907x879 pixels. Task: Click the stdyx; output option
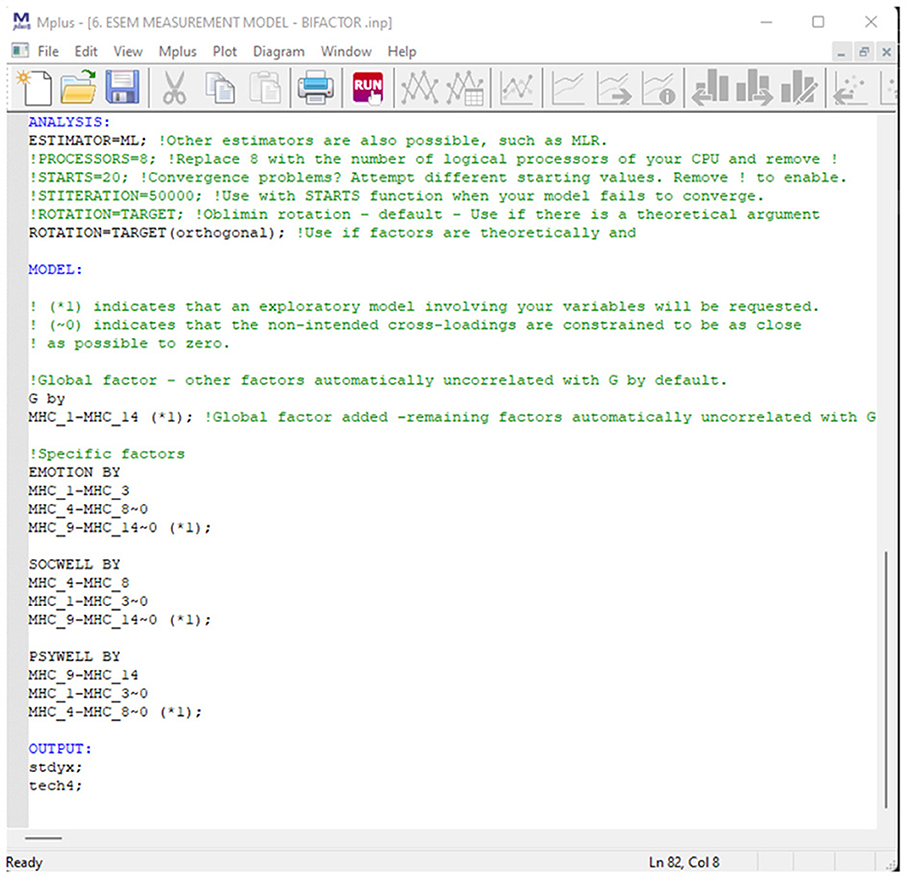[56, 767]
